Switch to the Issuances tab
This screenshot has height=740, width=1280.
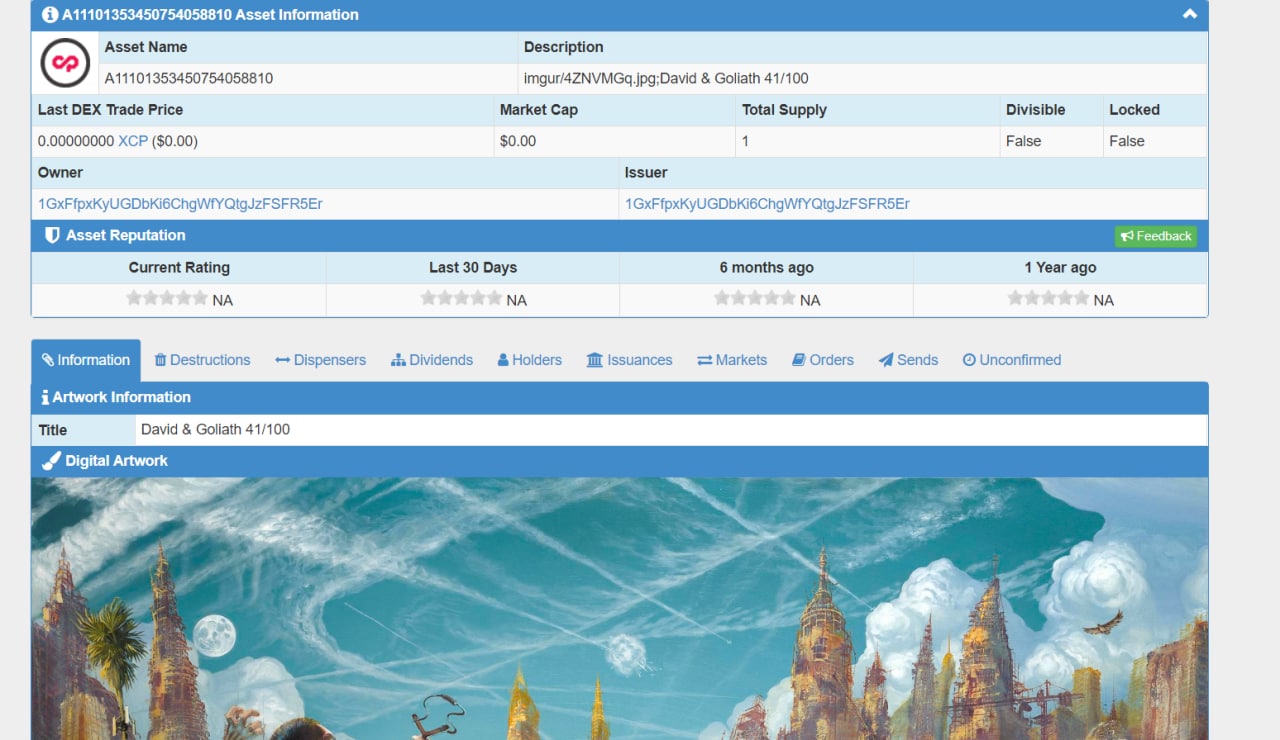click(629, 360)
